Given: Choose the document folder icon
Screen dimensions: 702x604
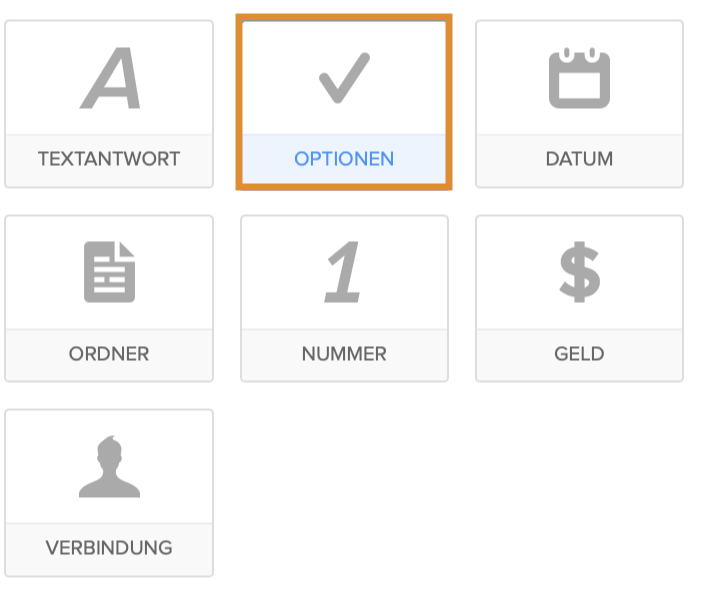Looking at the screenshot, I should [x=109, y=272].
